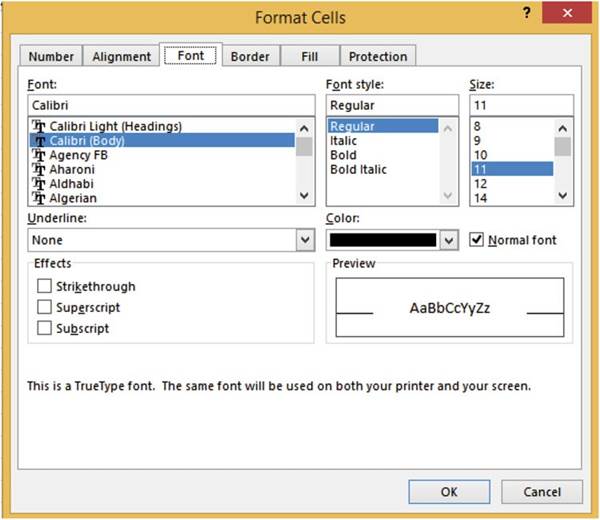Click the Size input field
The image size is (600, 520).
[520, 104]
